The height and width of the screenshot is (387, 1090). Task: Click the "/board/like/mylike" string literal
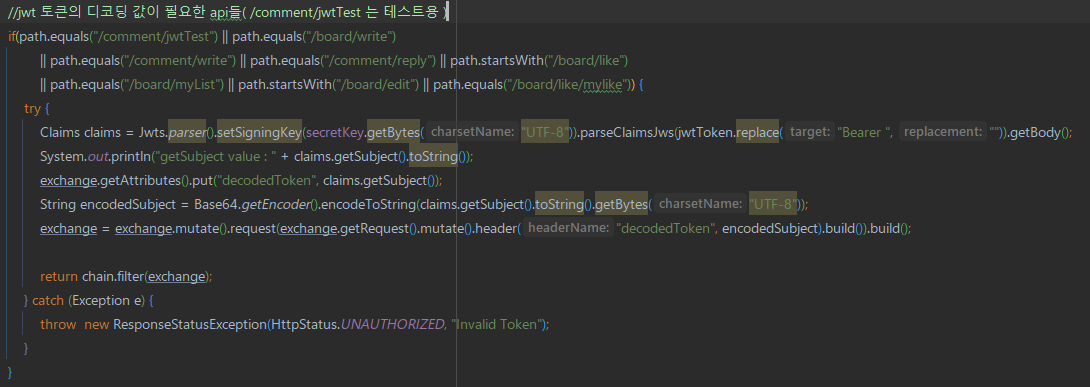567,85
